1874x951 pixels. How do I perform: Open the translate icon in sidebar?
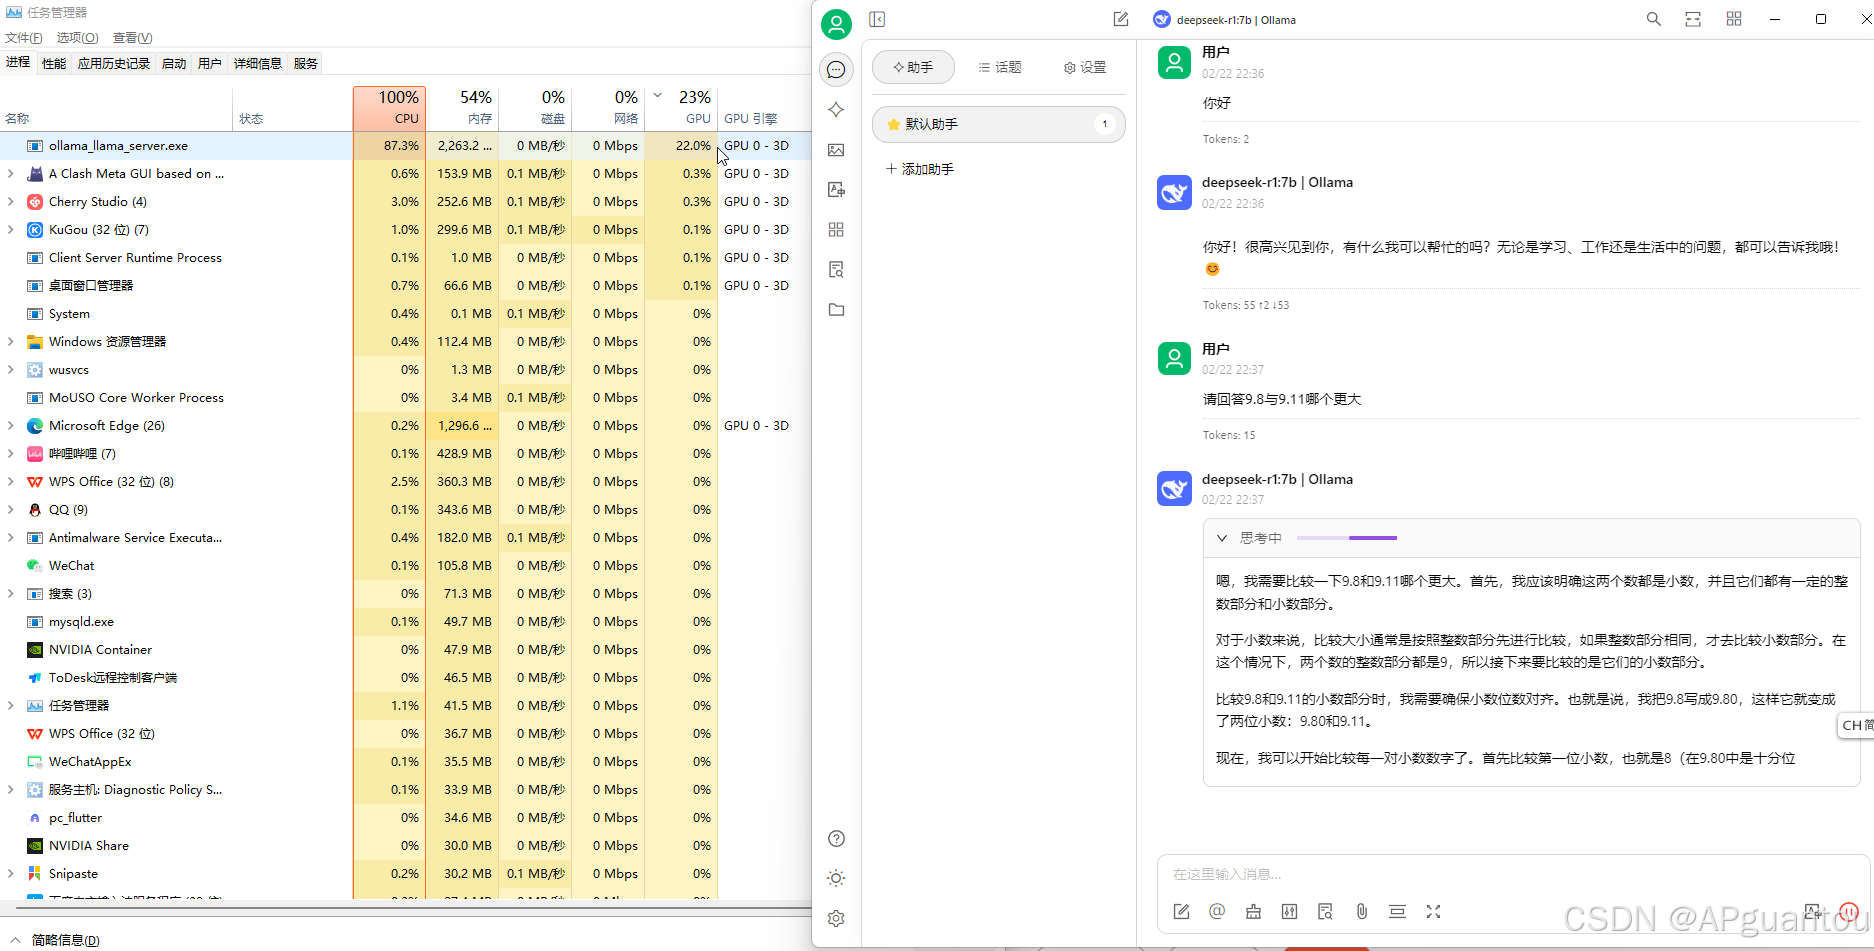[836, 190]
